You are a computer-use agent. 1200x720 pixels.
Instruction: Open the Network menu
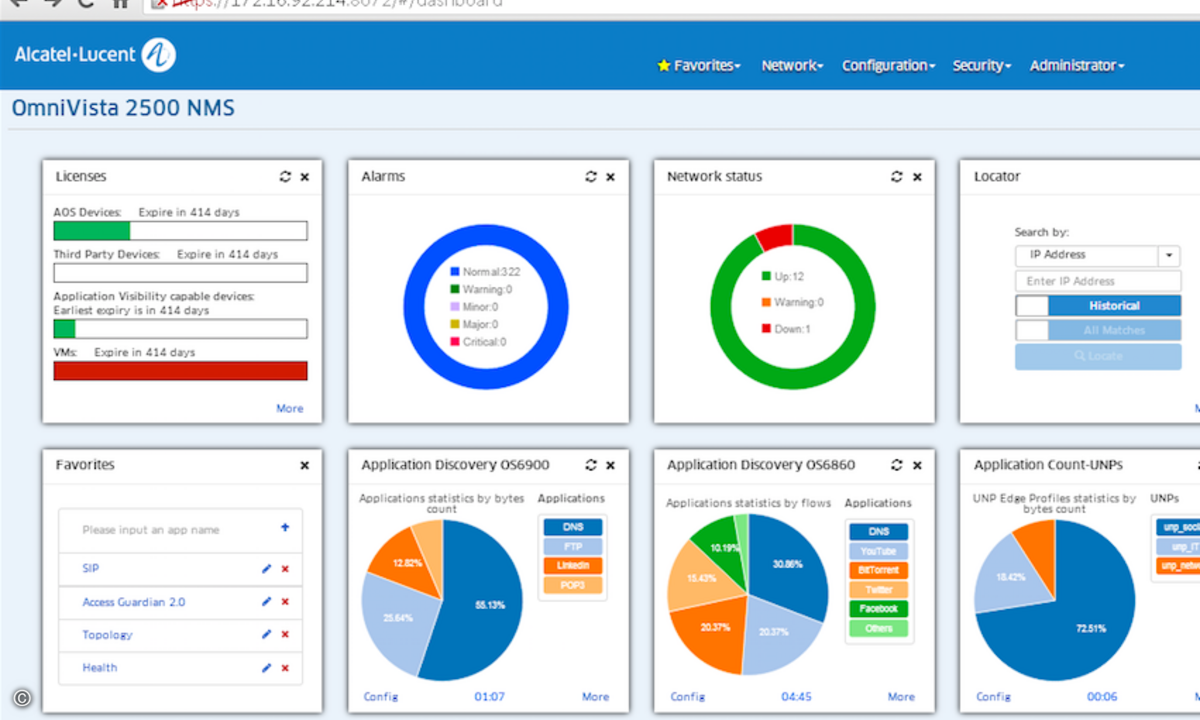792,65
